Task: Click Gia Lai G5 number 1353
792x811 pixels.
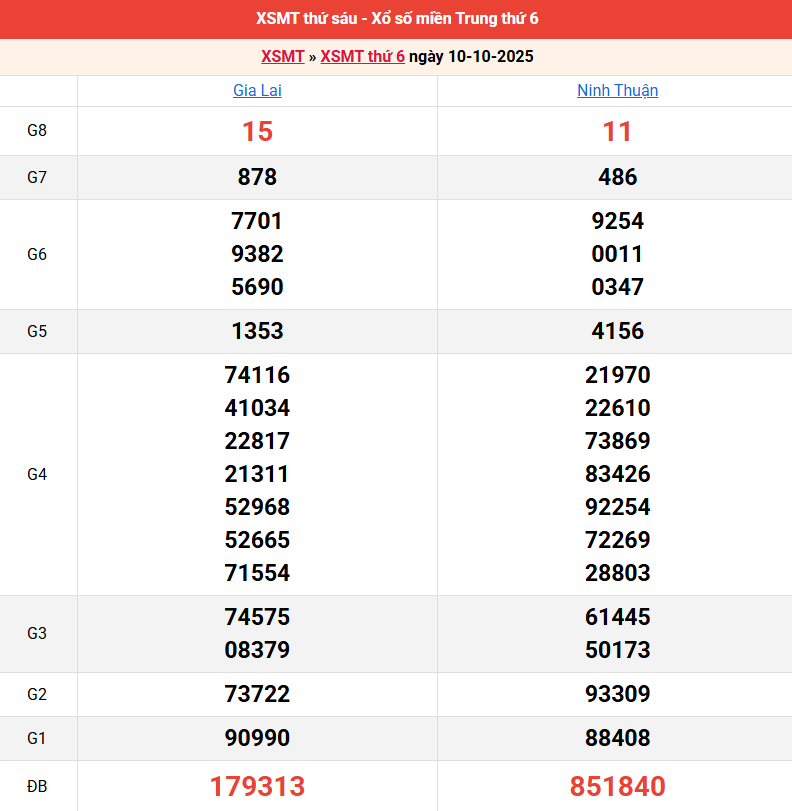Action: 257,331
